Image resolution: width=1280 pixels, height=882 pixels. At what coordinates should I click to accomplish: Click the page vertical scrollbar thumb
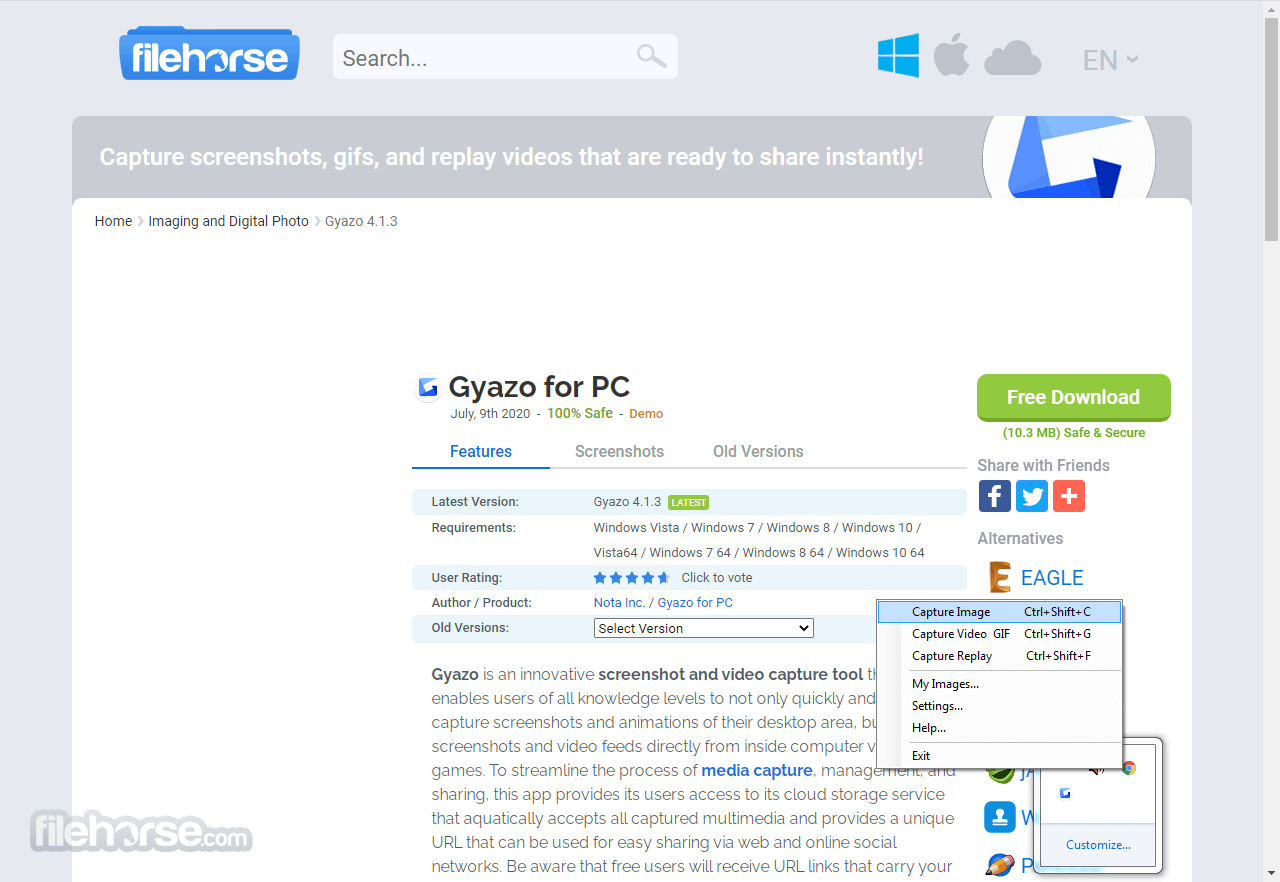(x=1271, y=128)
